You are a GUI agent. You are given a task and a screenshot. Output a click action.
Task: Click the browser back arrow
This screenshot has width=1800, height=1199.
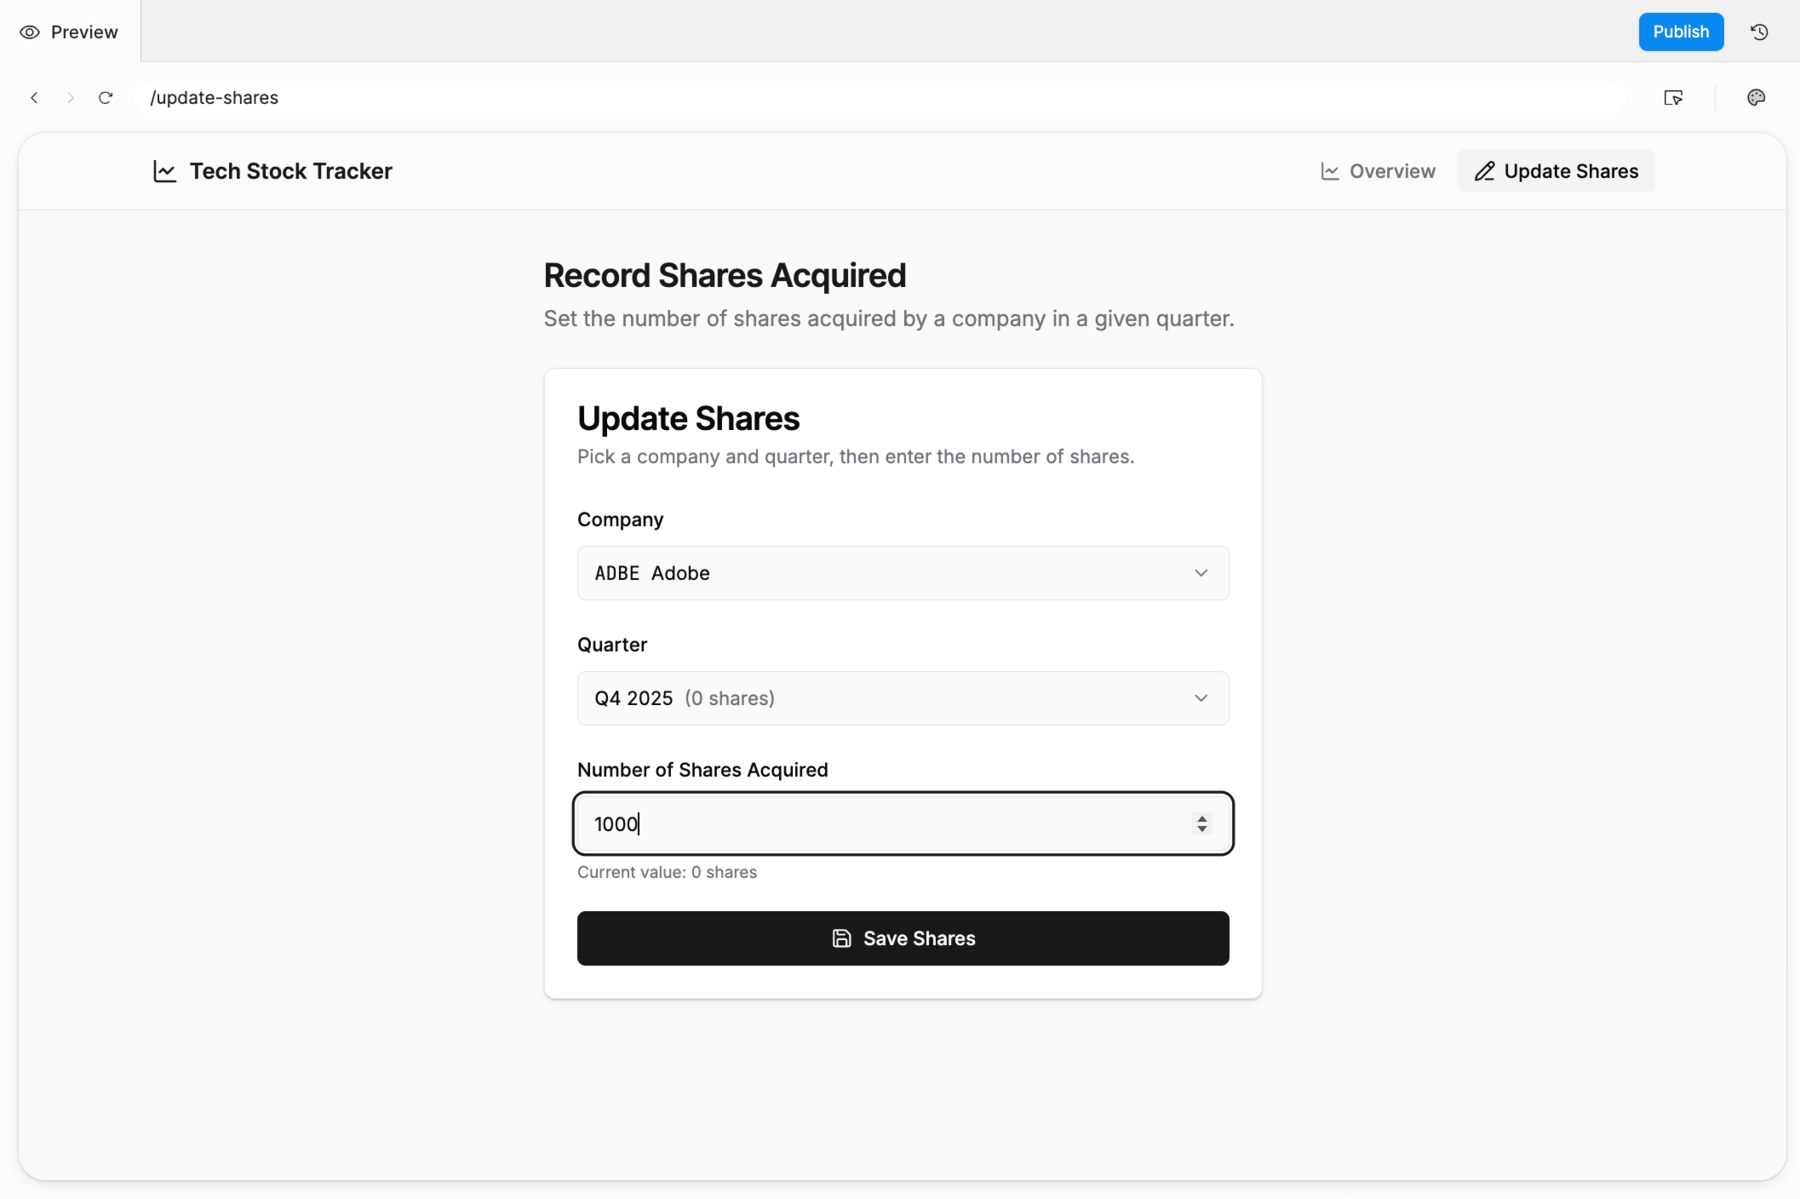tap(35, 98)
